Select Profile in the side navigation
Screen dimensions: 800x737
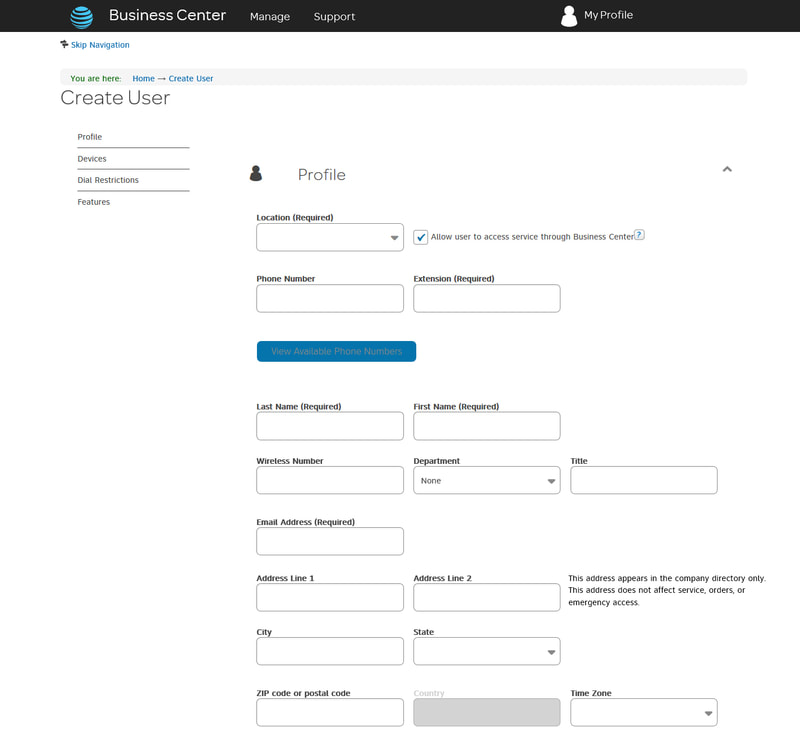tap(90, 137)
